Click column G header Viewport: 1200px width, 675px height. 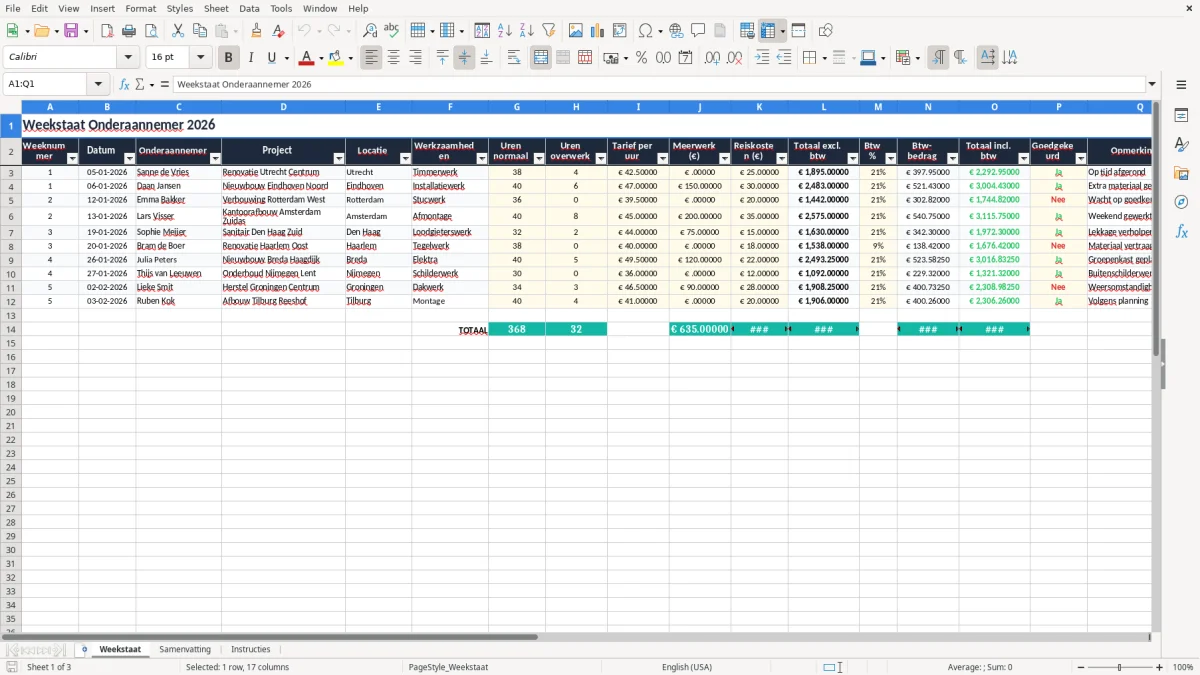[517, 106]
